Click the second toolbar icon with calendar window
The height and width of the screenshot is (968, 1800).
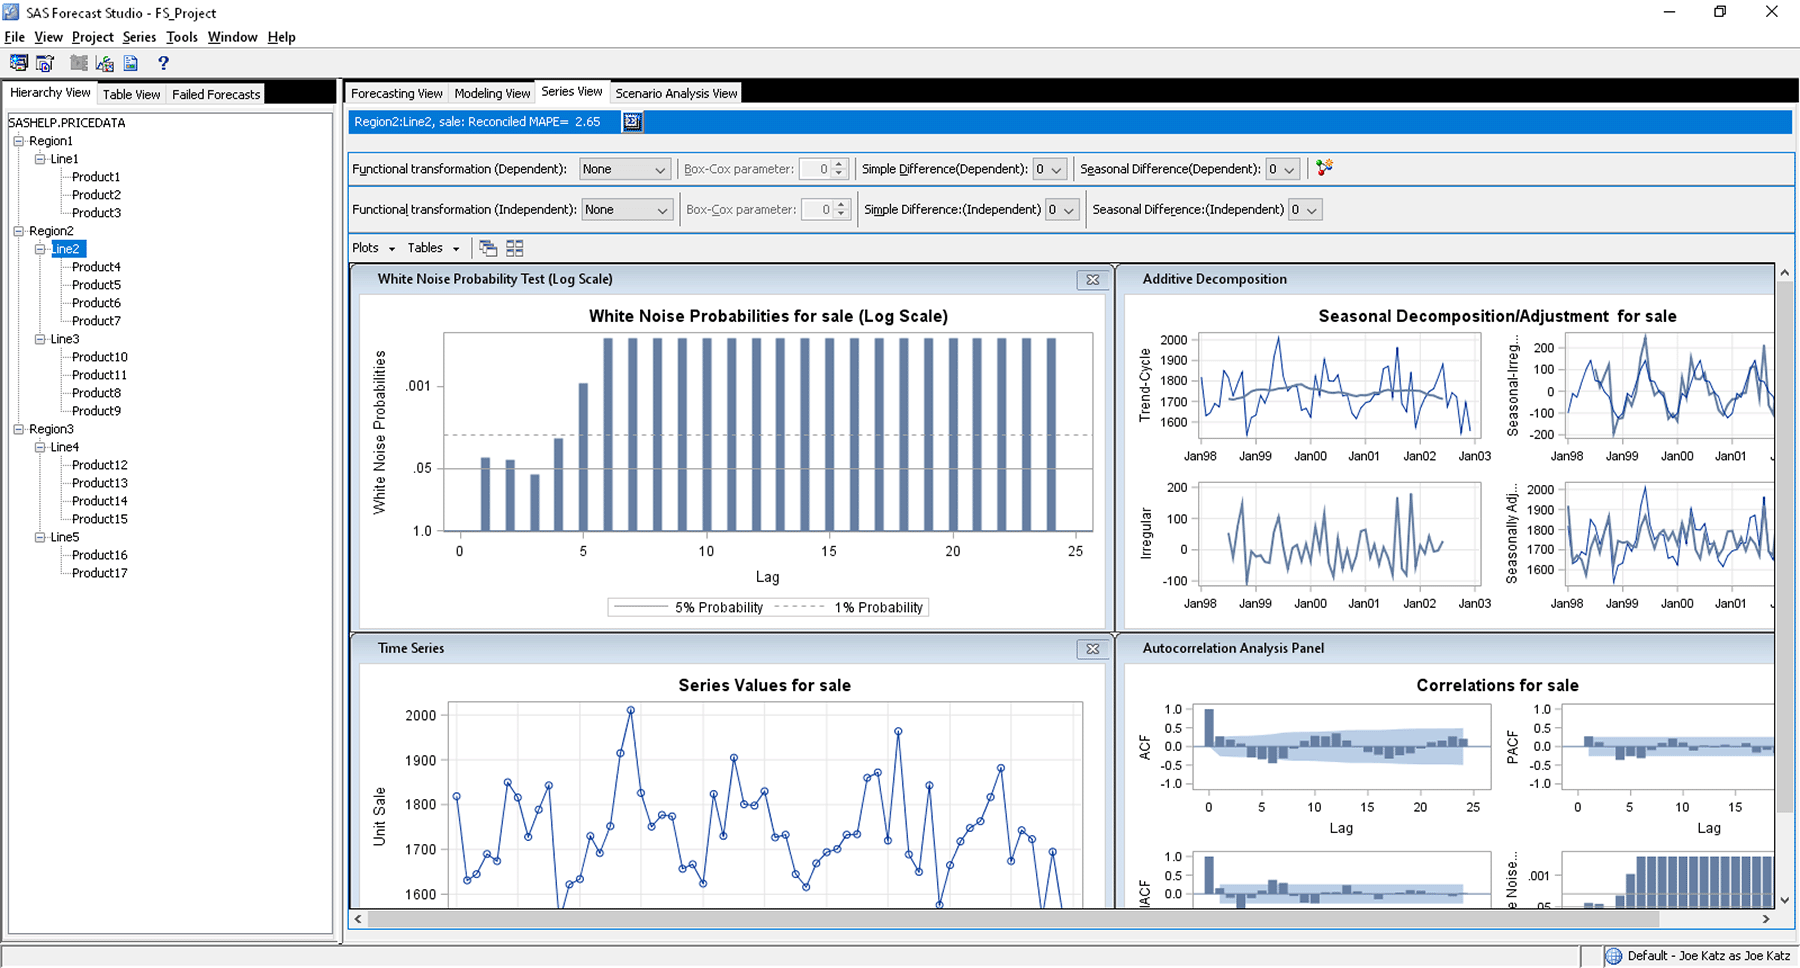45,63
